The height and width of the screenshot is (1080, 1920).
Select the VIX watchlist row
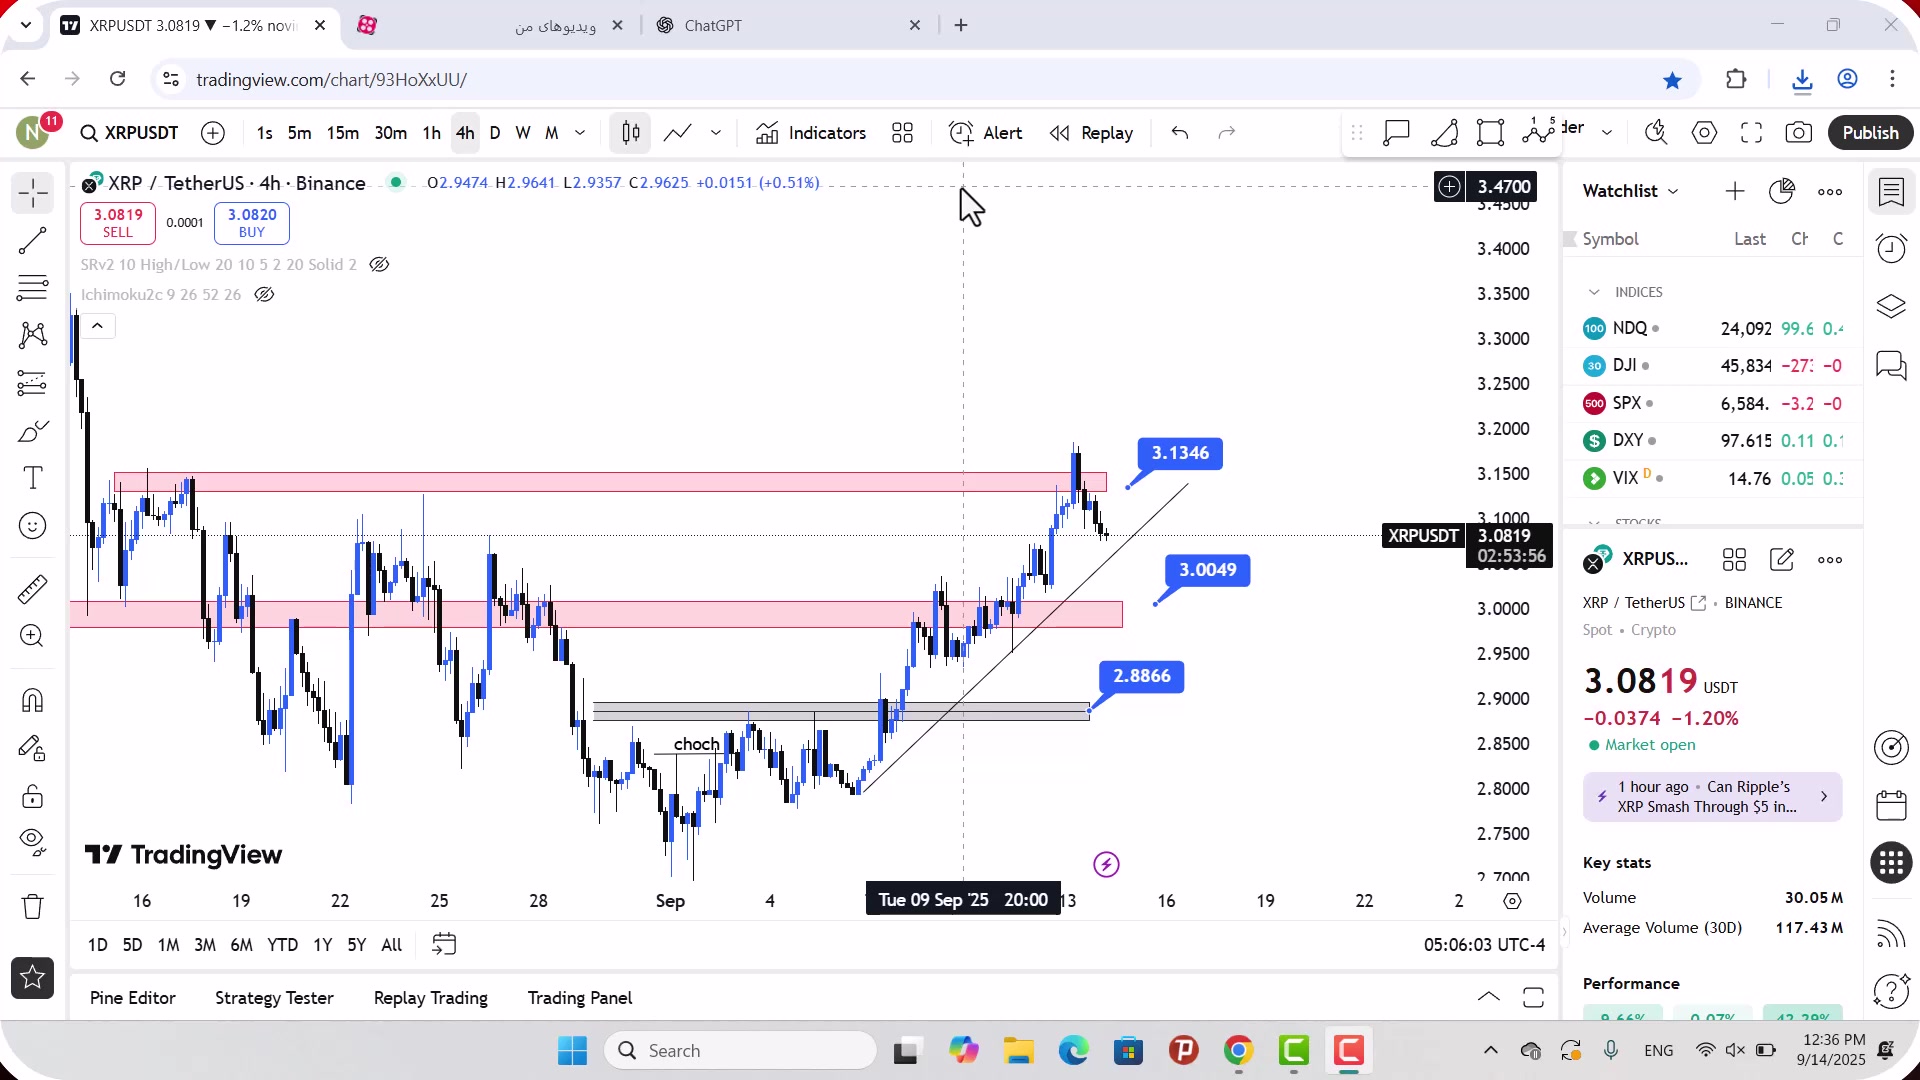tap(1713, 478)
